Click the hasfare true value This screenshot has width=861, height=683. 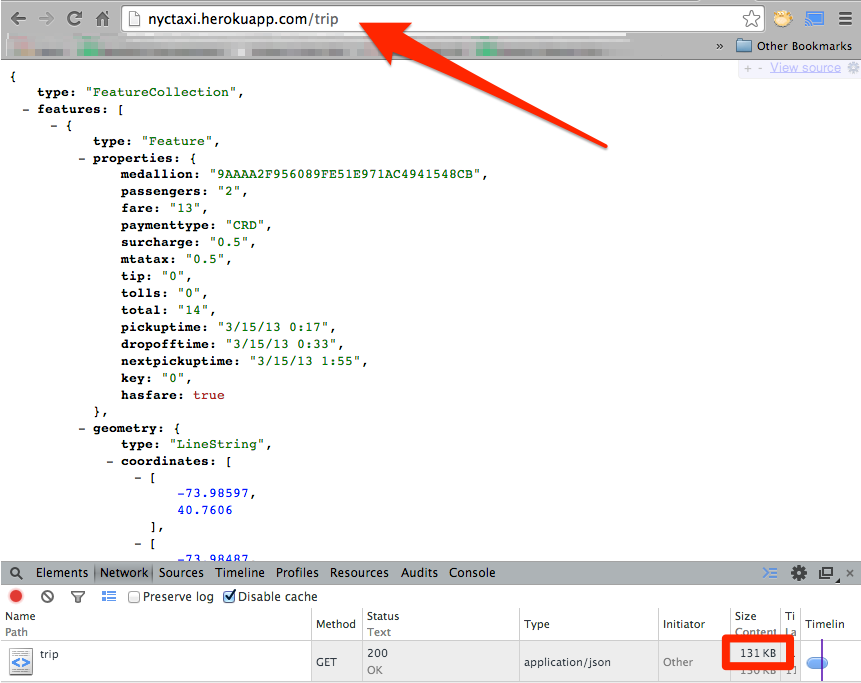click(209, 395)
